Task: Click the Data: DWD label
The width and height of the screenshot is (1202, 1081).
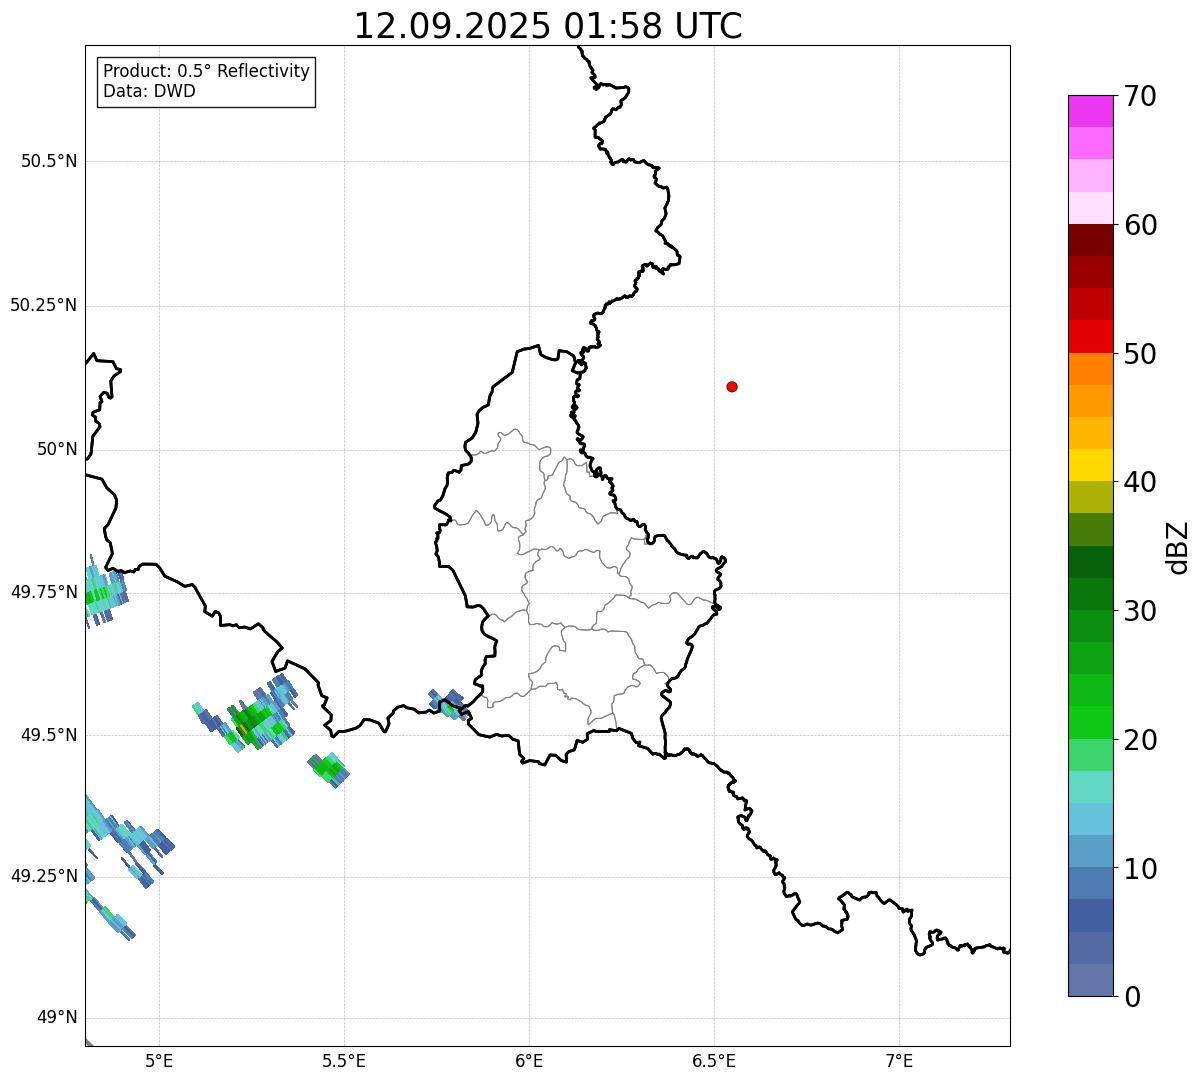Action: click(149, 91)
